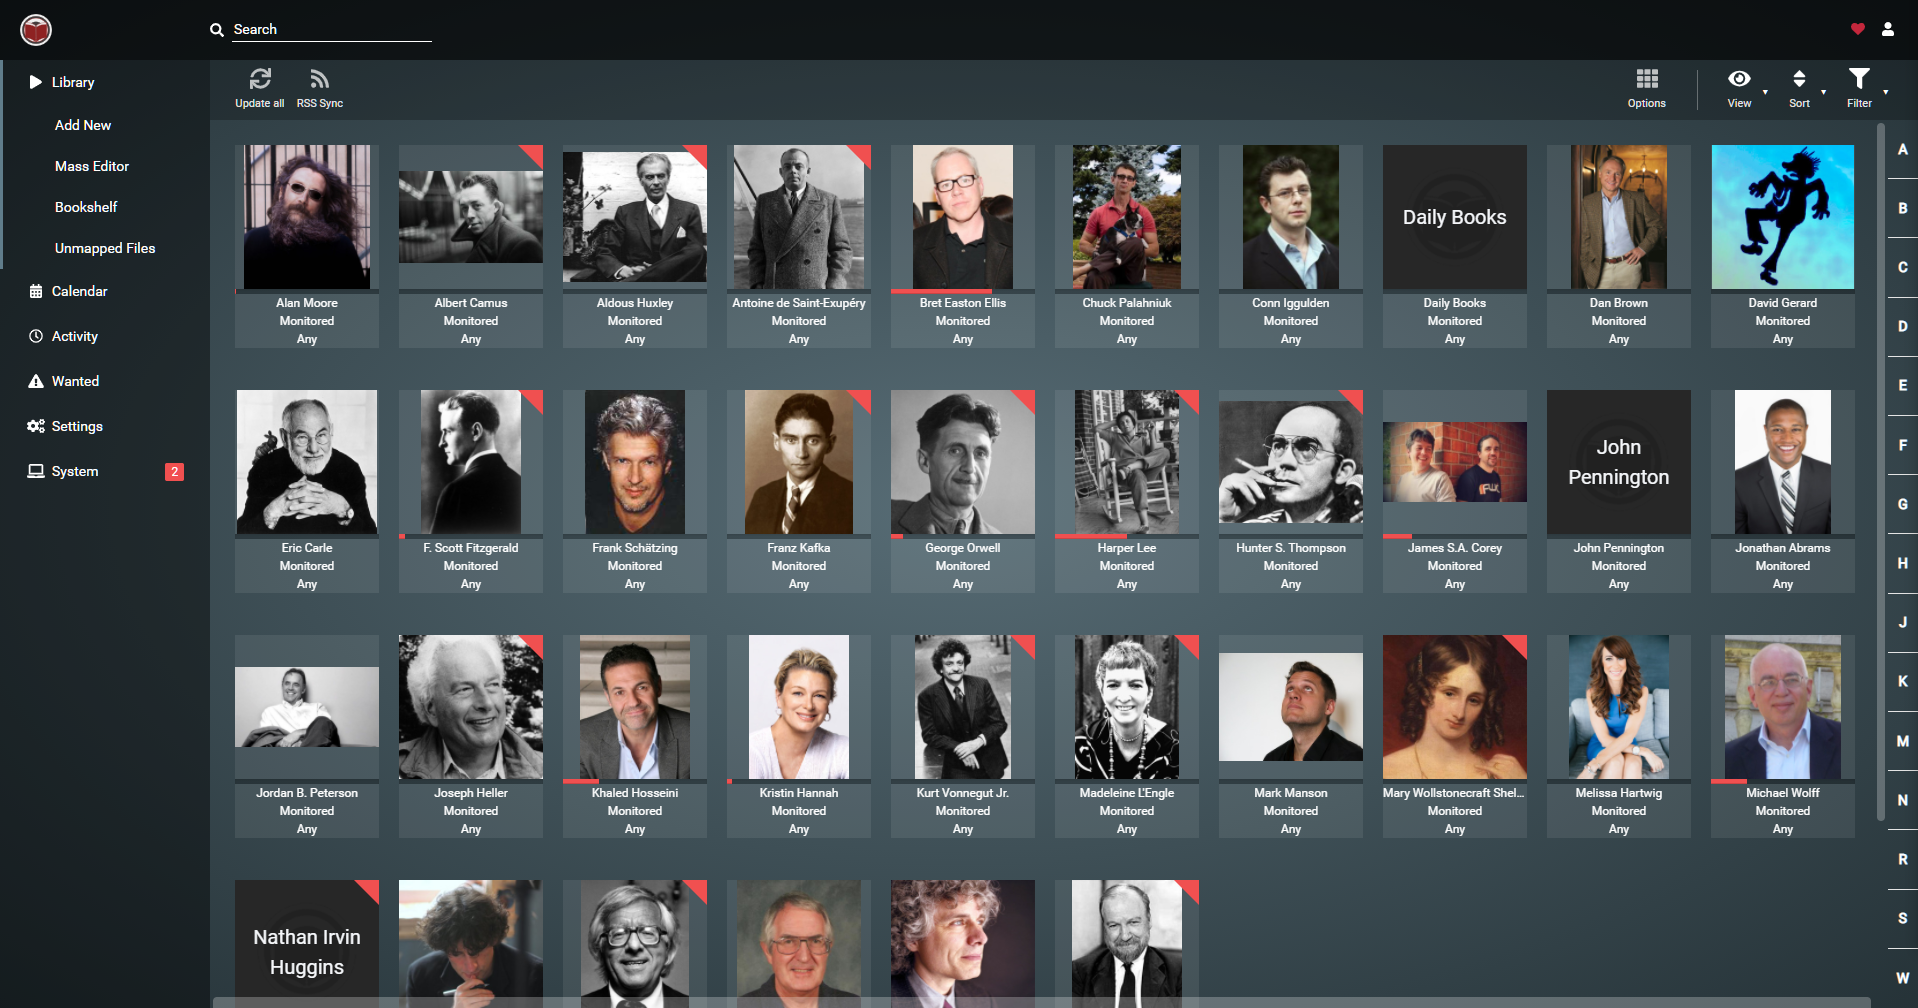Image resolution: width=1918 pixels, height=1008 pixels.
Task: Open the Calendar page
Action: point(79,291)
